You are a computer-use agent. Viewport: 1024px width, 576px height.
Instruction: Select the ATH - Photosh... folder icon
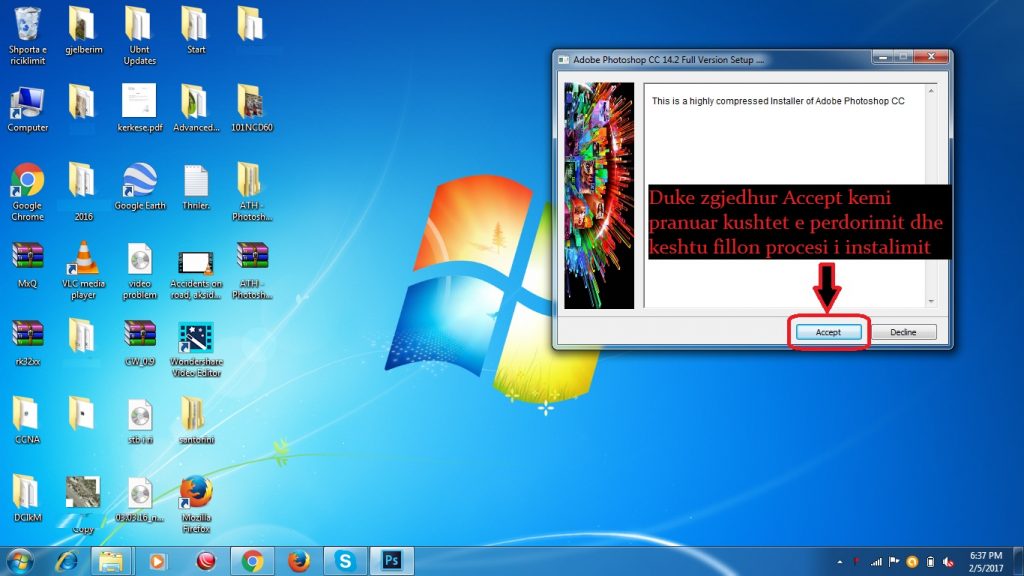[x=251, y=192]
